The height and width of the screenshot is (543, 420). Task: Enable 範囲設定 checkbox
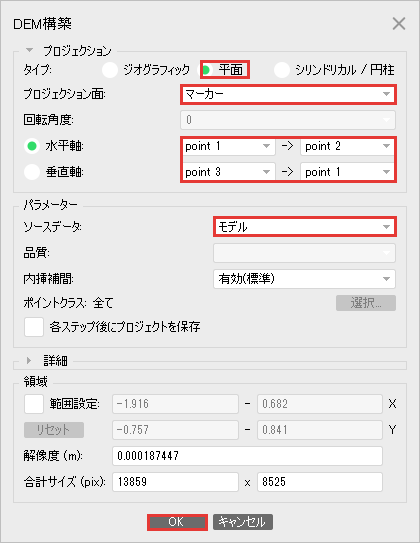(x=34, y=404)
